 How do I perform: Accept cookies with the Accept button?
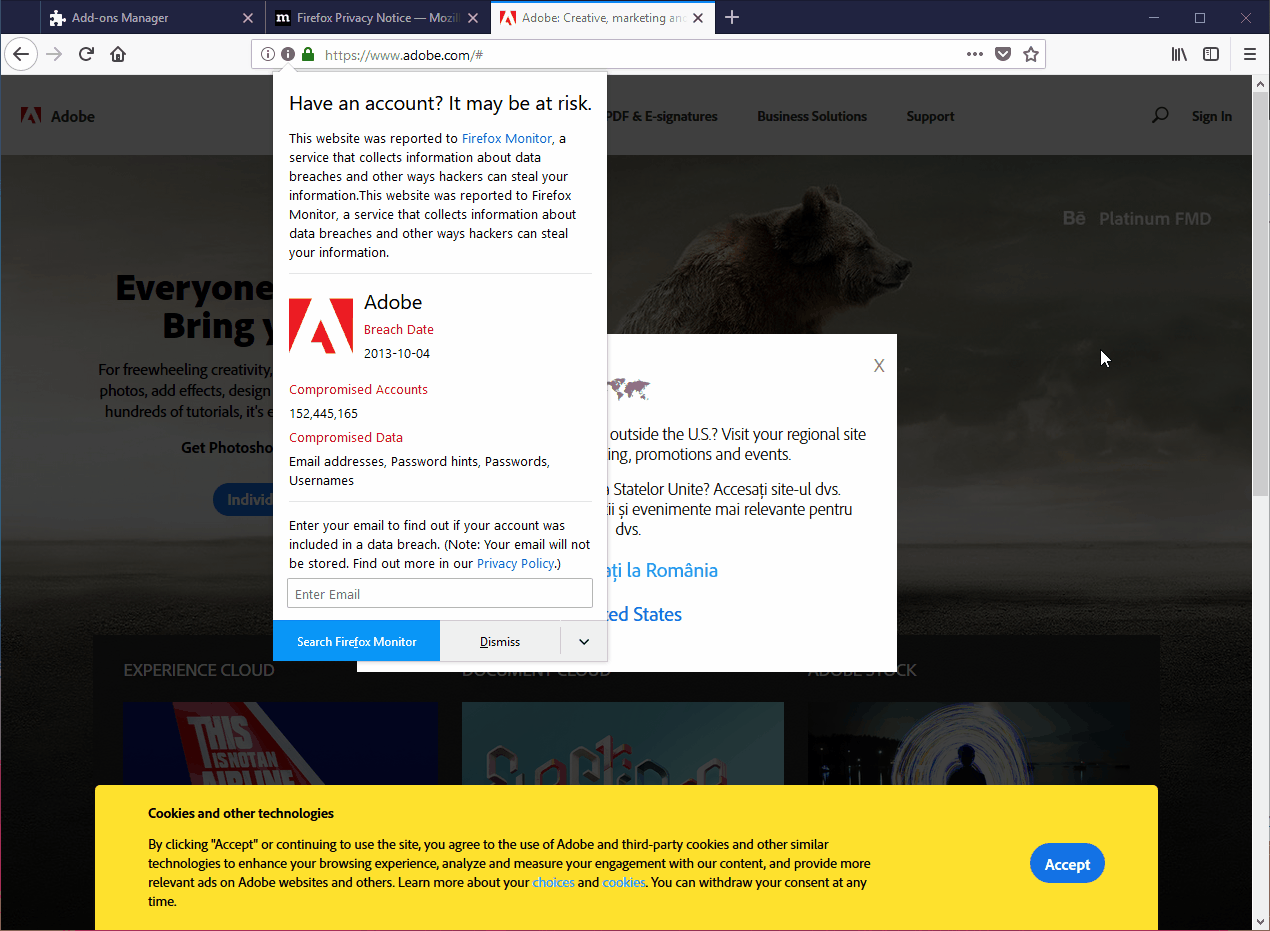coord(1067,864)
